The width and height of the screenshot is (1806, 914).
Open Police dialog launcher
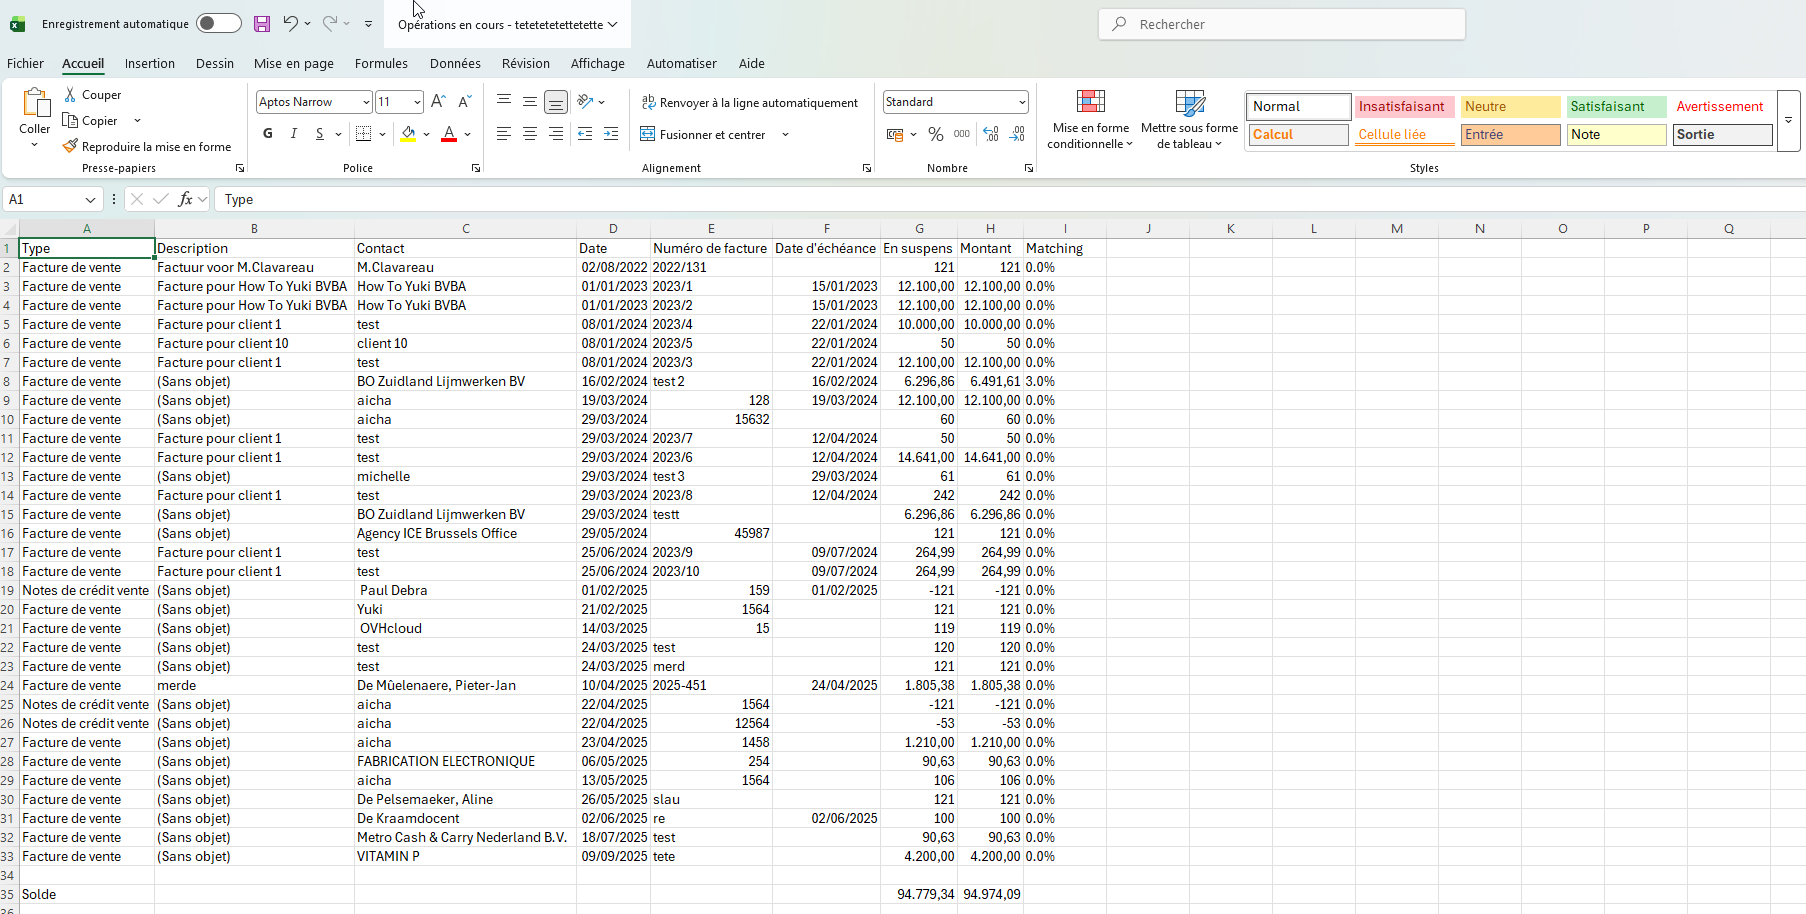(x=476, y=168)
